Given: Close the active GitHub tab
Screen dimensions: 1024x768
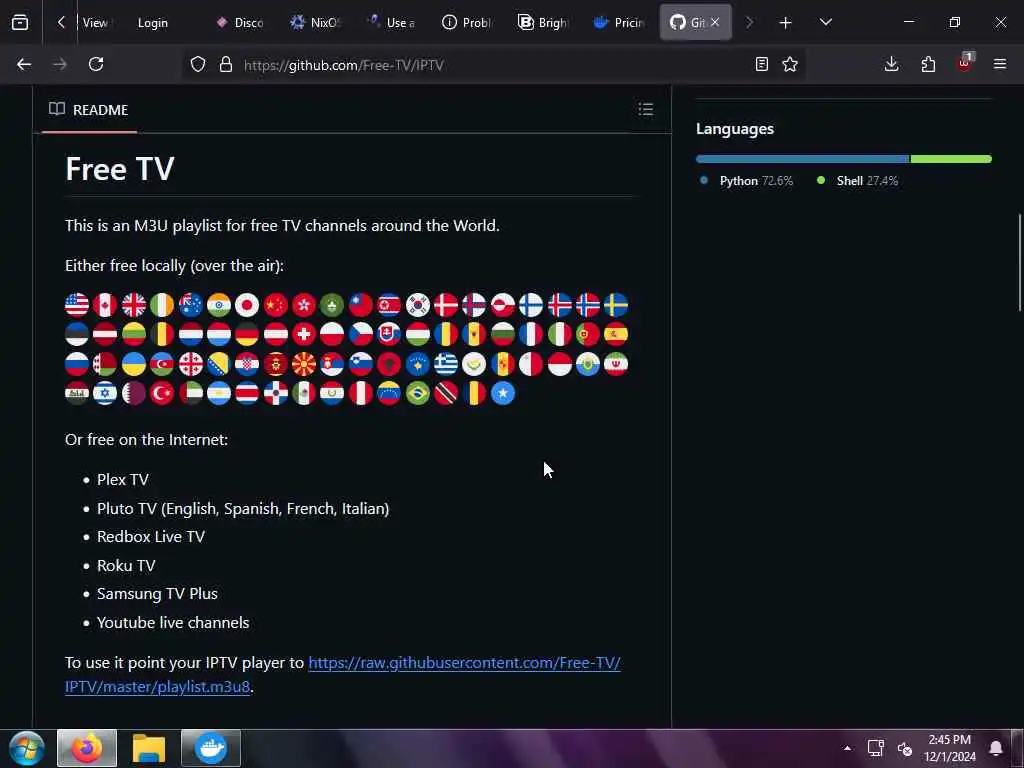Looking at the screenshot, I should pos(715,22).
